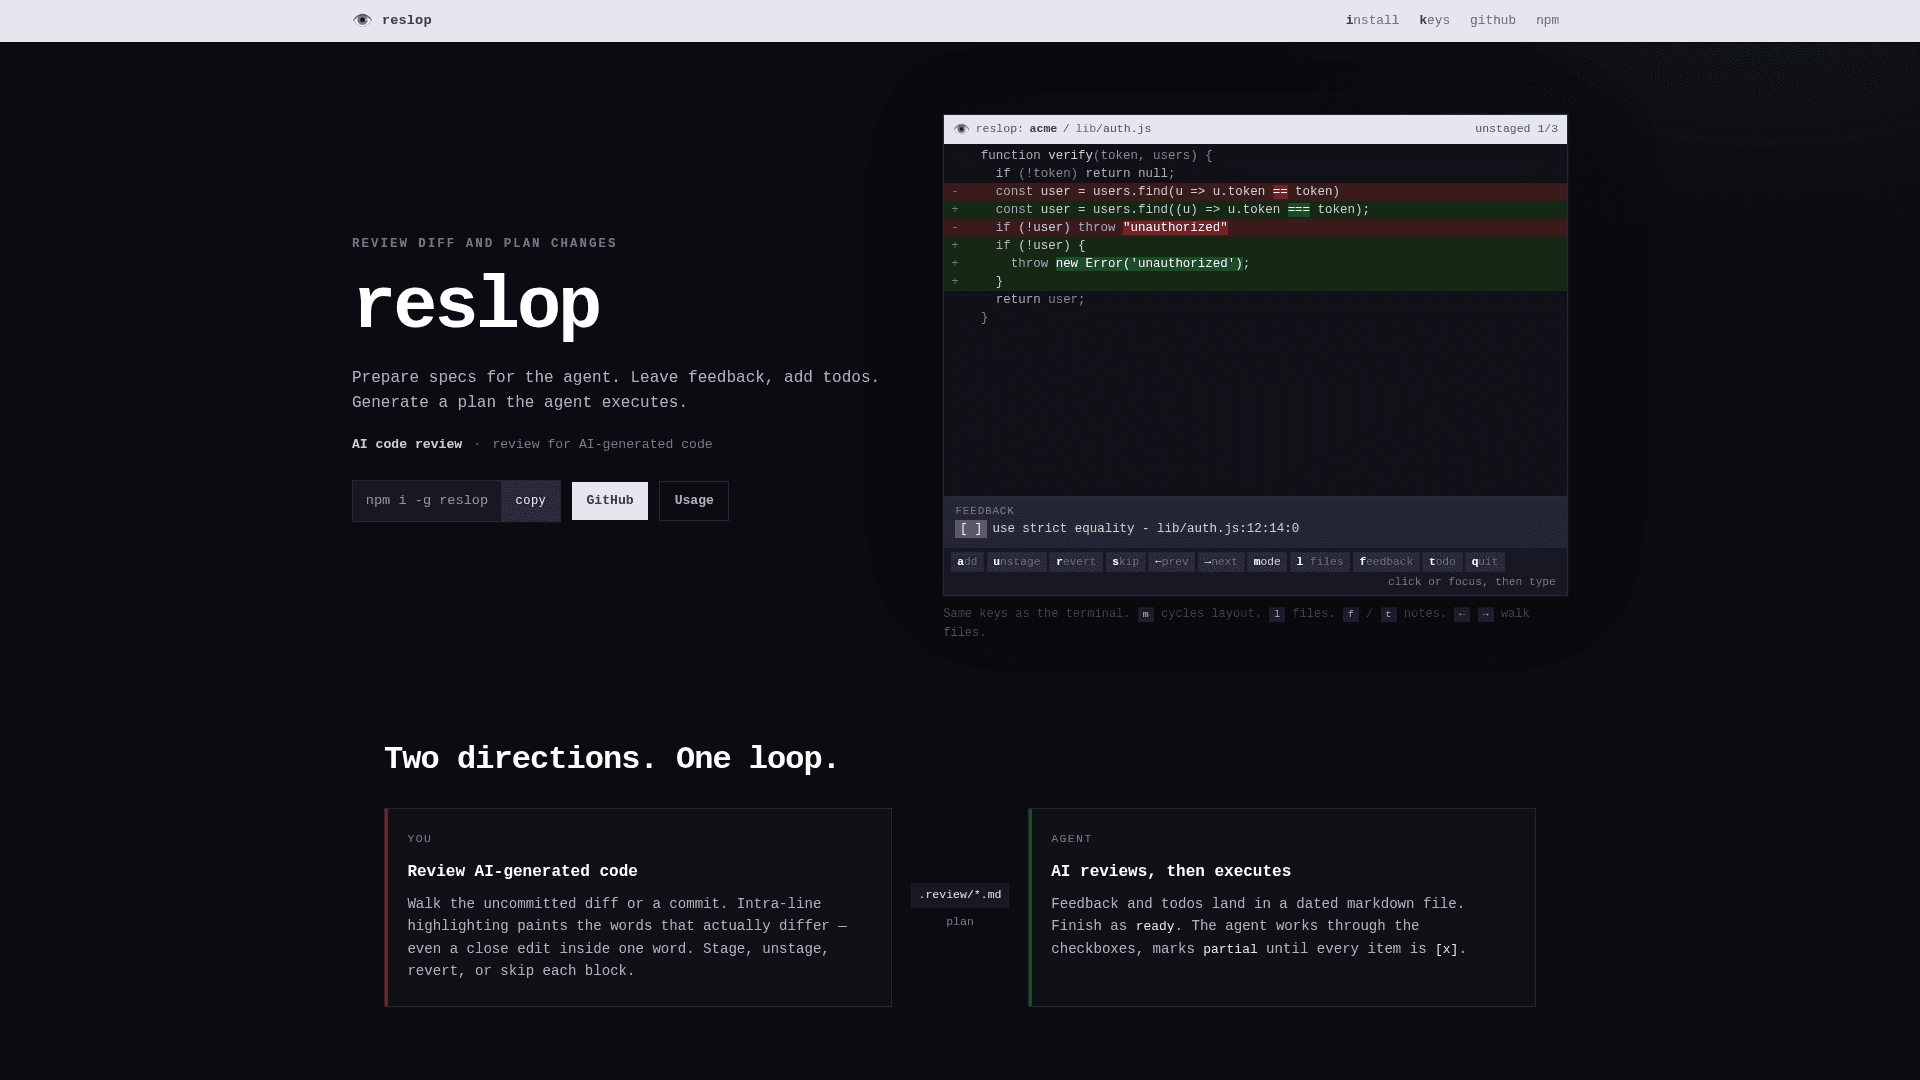Click the eye icon in terminal titlebar
Image resolution: width=1920 pixels, height=1080 pixels.
point(961,129)
